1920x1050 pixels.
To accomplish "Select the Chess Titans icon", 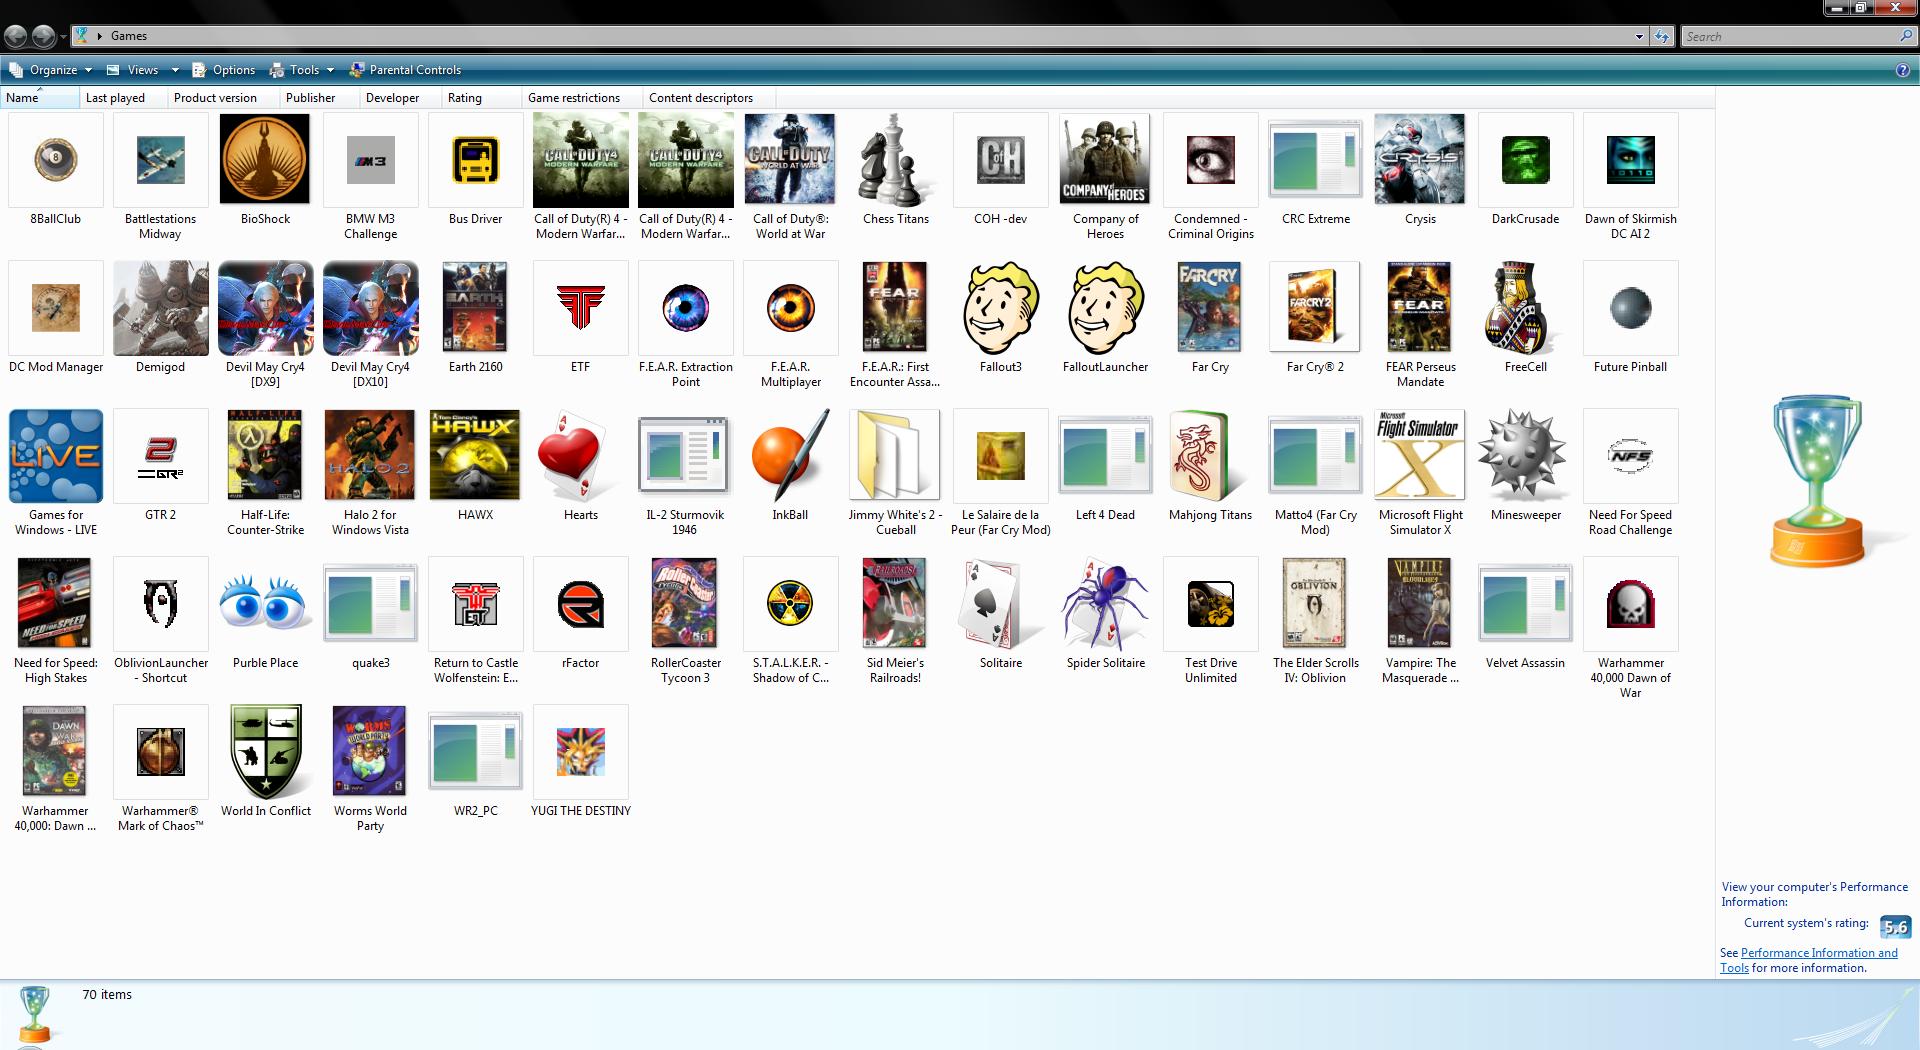I will click(x=896, y=159).
